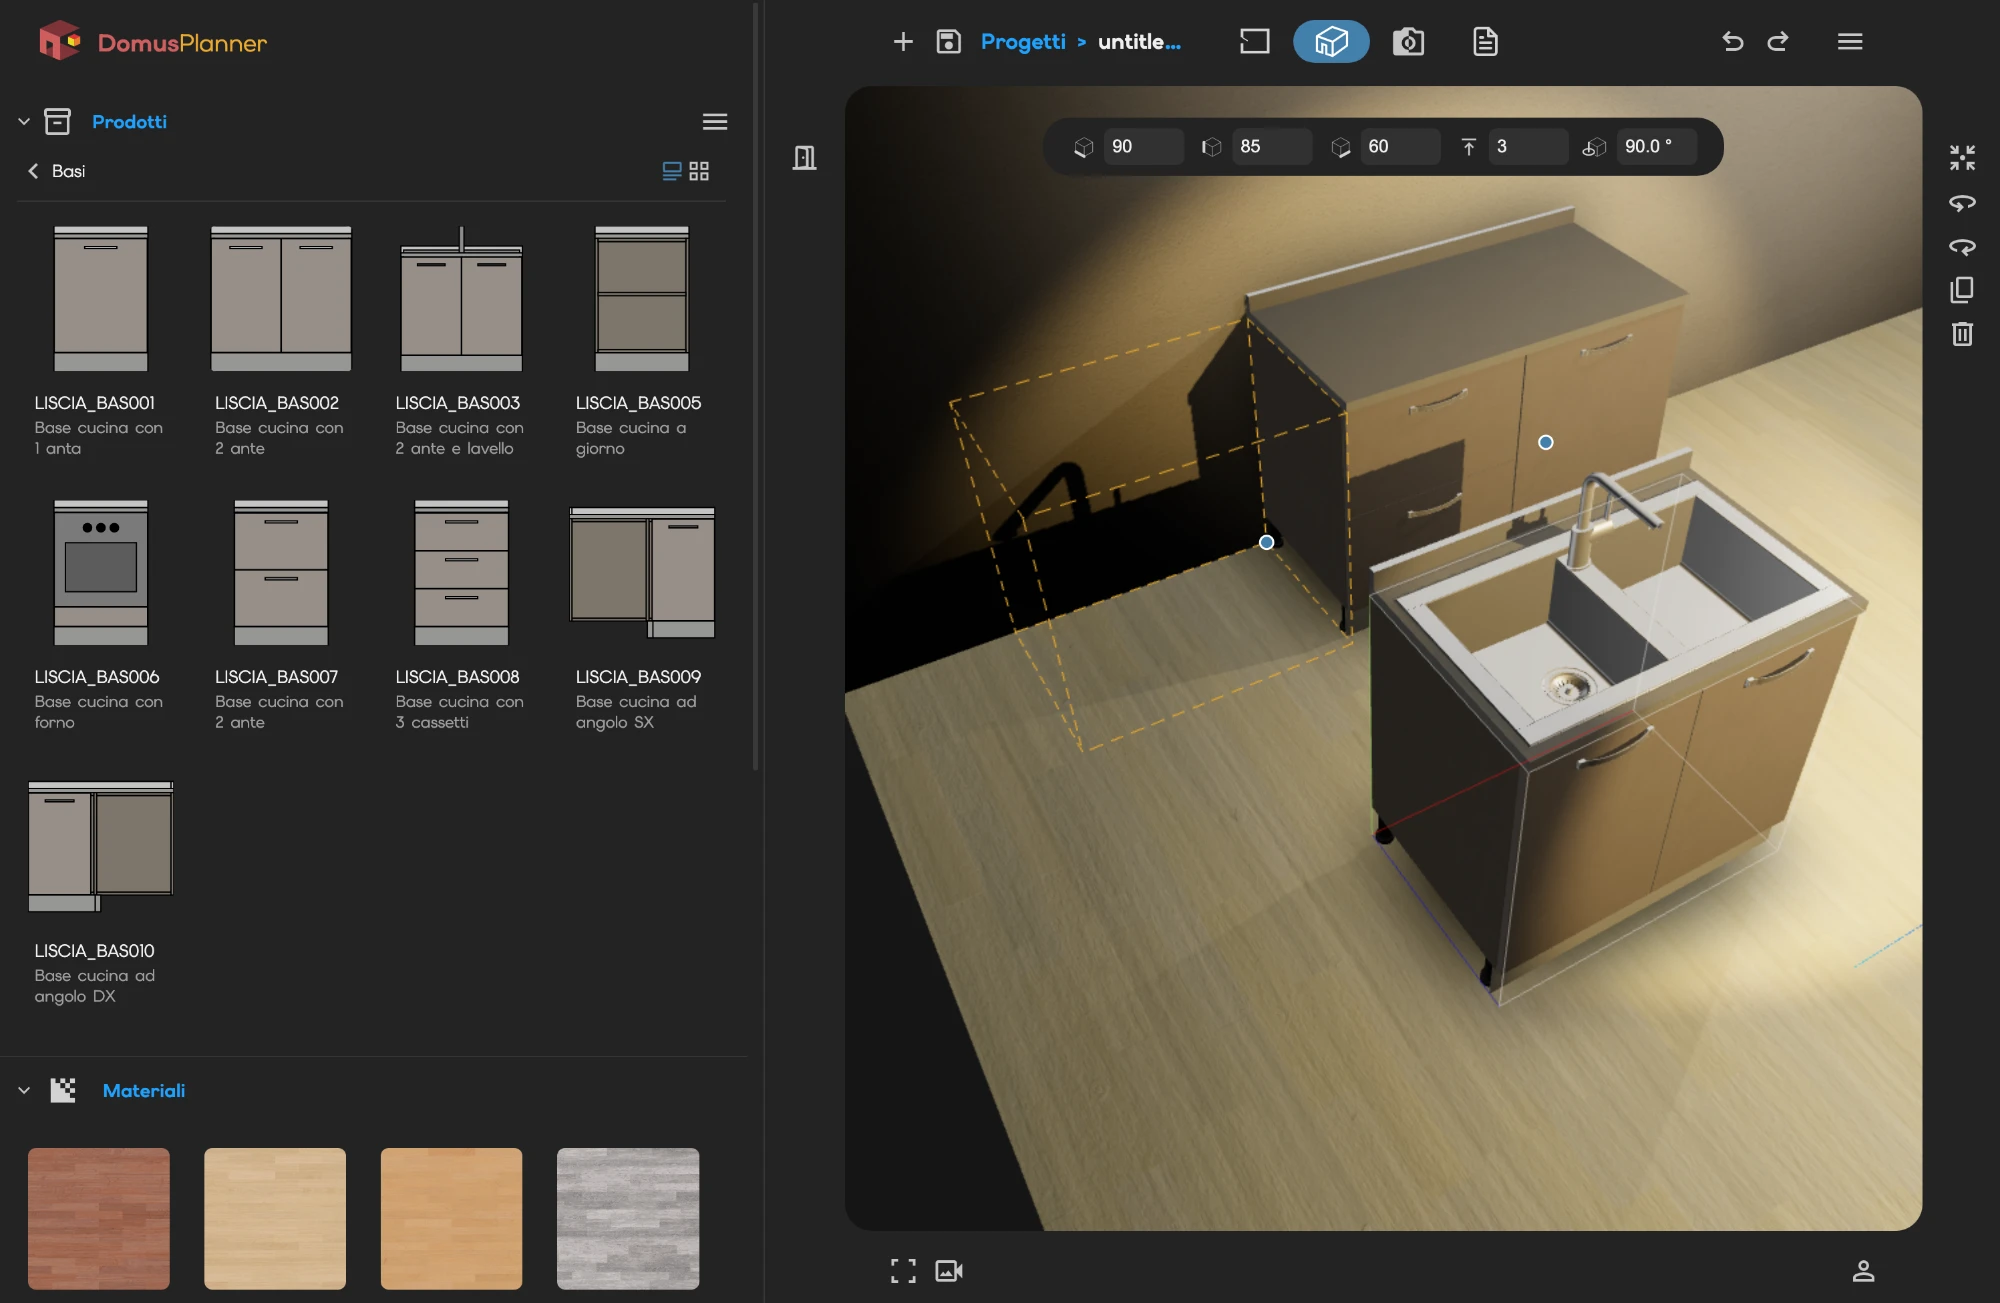Viewport: 2000px width, 1303px height.
Task: Toggle fullscreen viewport mode
Action: (x=903, y=1271)
